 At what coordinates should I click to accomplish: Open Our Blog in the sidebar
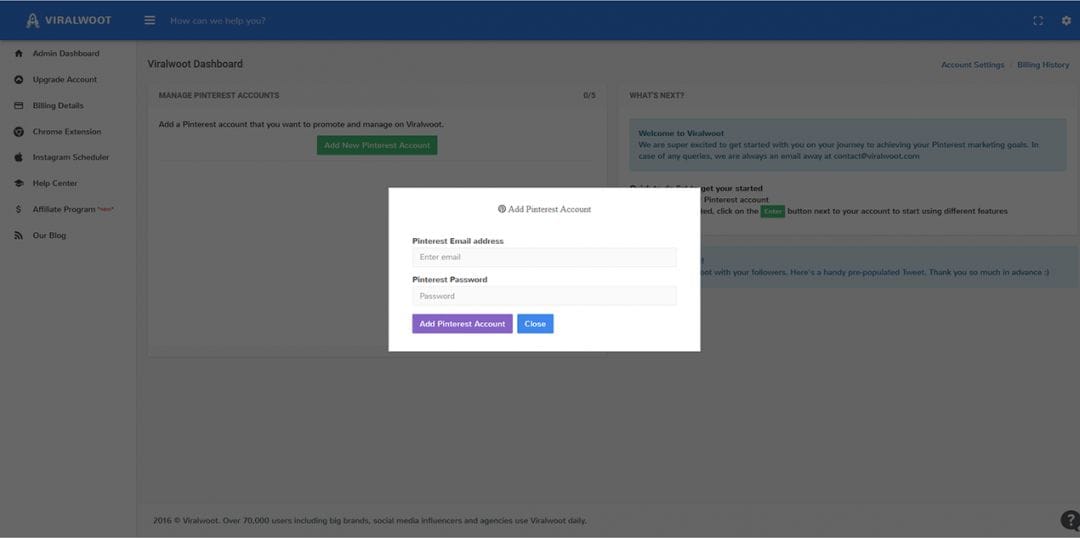(49, 236)
